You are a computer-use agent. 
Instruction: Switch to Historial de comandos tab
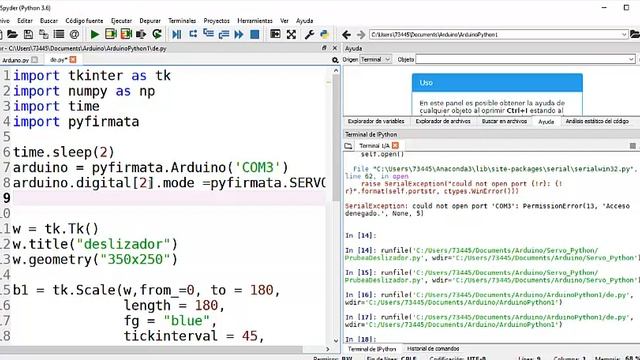tap(433, 349)
